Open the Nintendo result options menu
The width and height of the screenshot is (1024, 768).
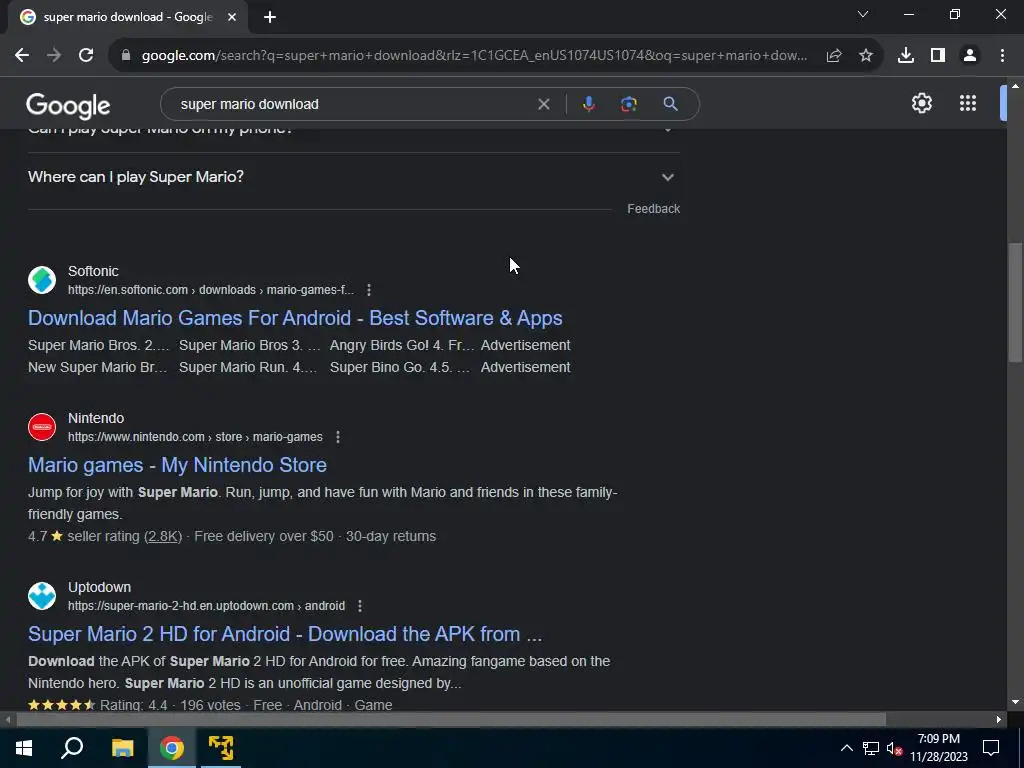[x=338, y=437]
